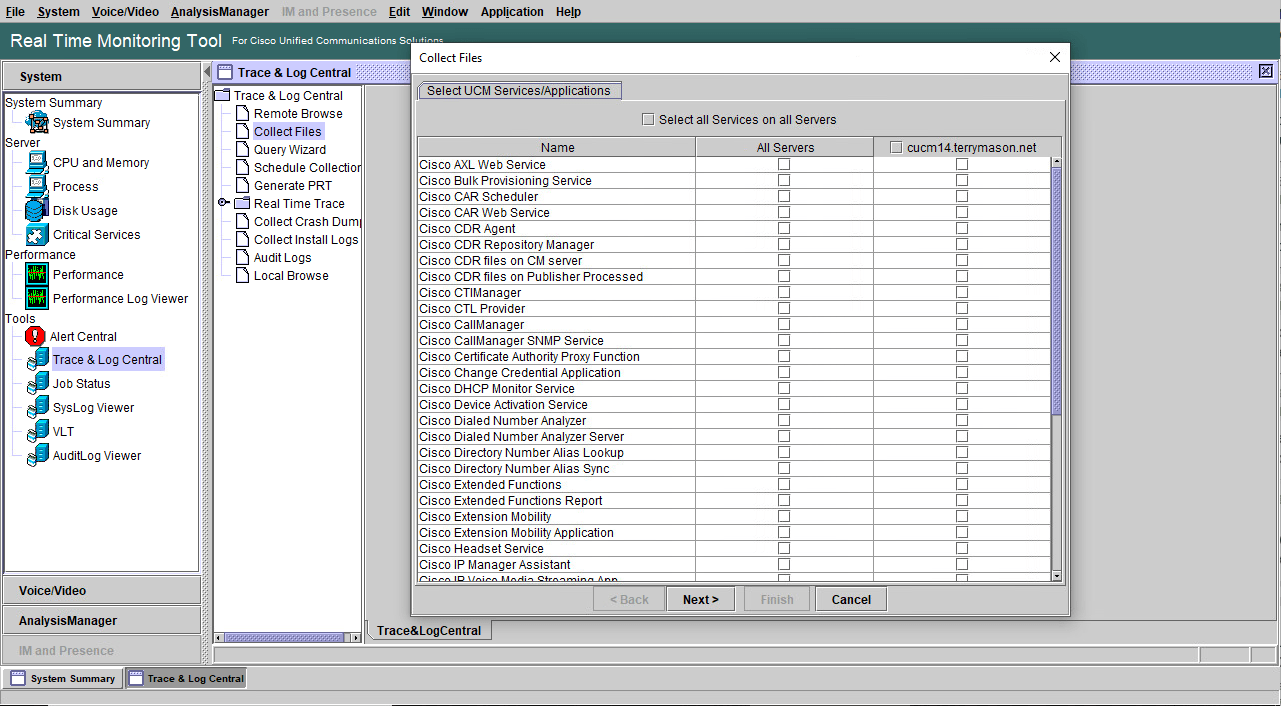Check All Servers box for Cisco CallManager
Image resolution: width=1281 pixels, height=706 pixels.
click(x=784, y=325)
